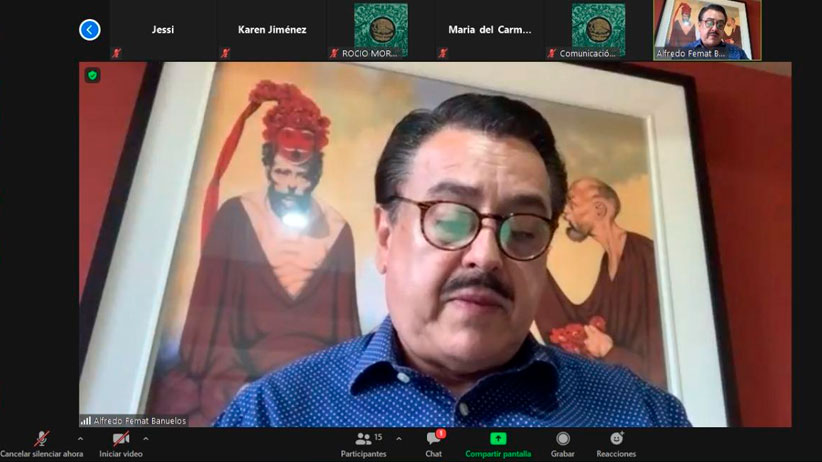This screenshot has width=822, height=462.
Task: Go to previous participants with blue arrow
Action: coord(90,30)
